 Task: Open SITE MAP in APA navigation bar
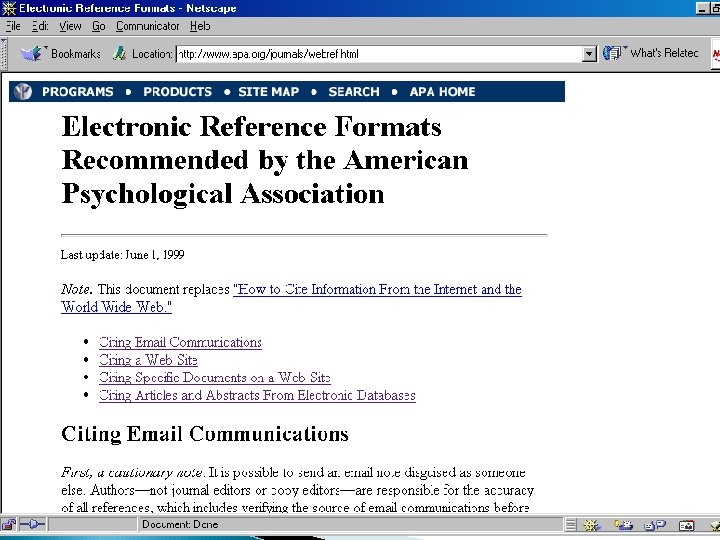point(269,91)
